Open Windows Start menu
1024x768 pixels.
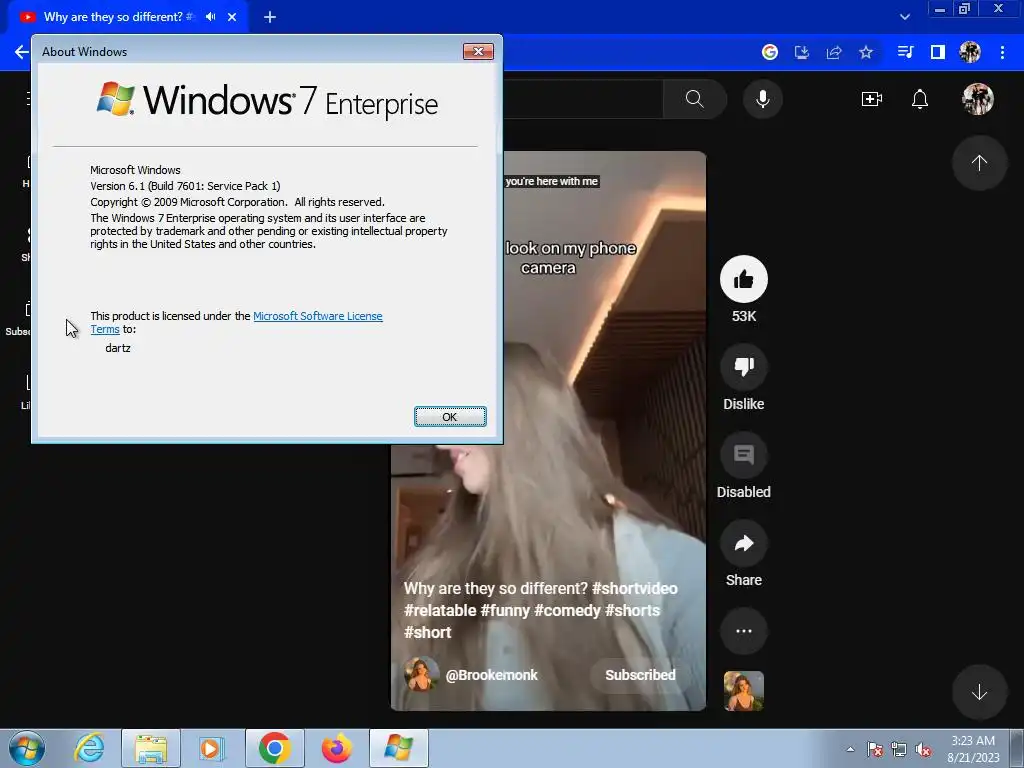point(27,748)
